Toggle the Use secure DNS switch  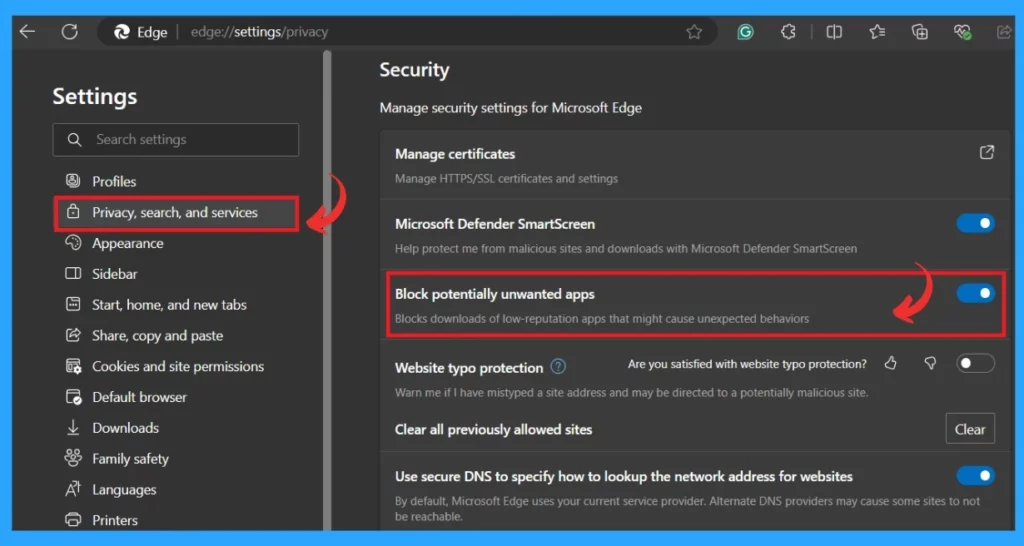click(x=975, y=475)
